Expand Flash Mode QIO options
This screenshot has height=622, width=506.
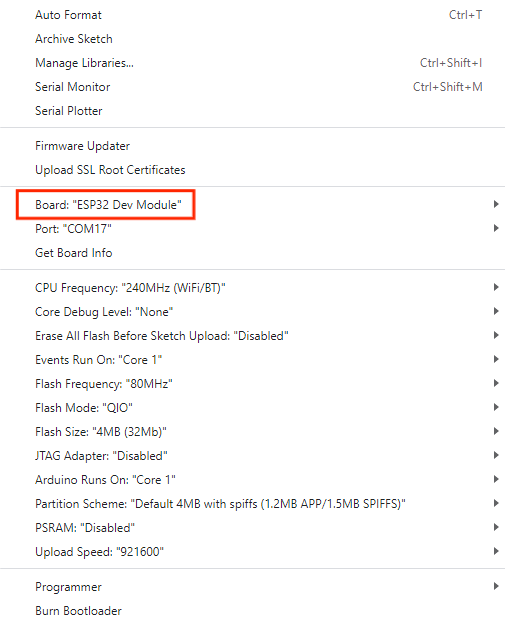253,408
